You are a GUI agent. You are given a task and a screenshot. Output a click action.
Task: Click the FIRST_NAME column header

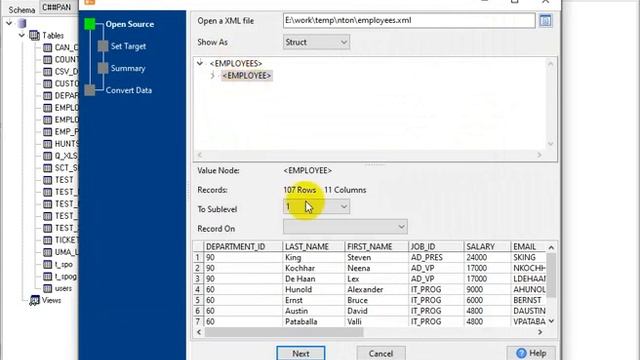point(376,247)
